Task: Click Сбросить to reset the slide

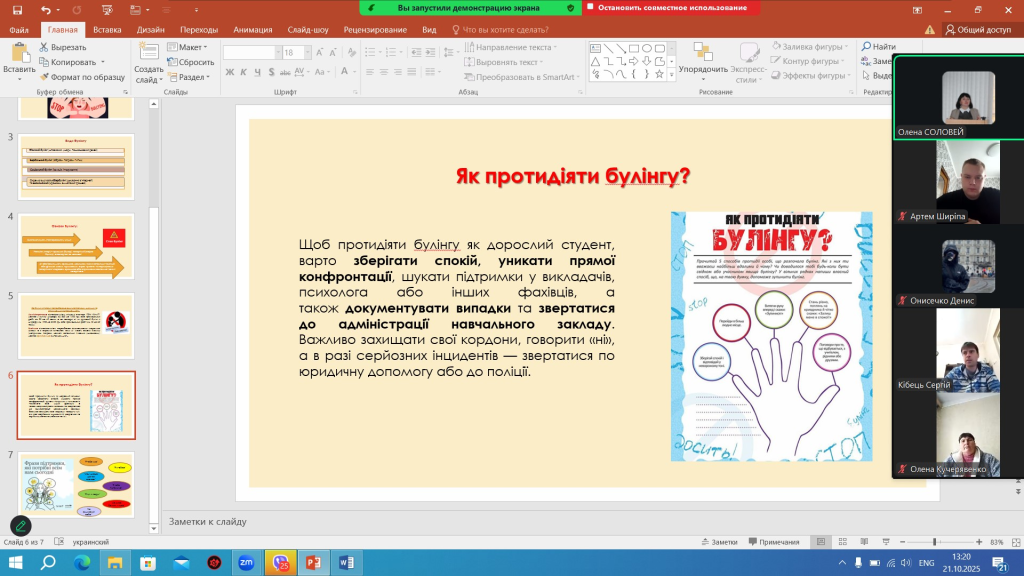Action: [191, 62]
